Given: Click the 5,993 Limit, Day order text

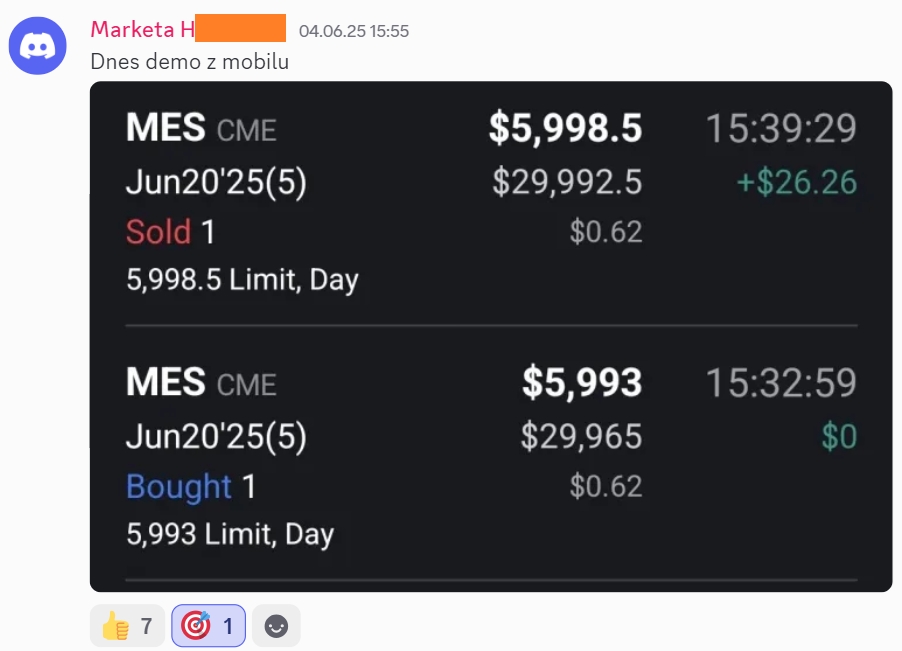Looking at the screenshot, I should coord(230,534).
